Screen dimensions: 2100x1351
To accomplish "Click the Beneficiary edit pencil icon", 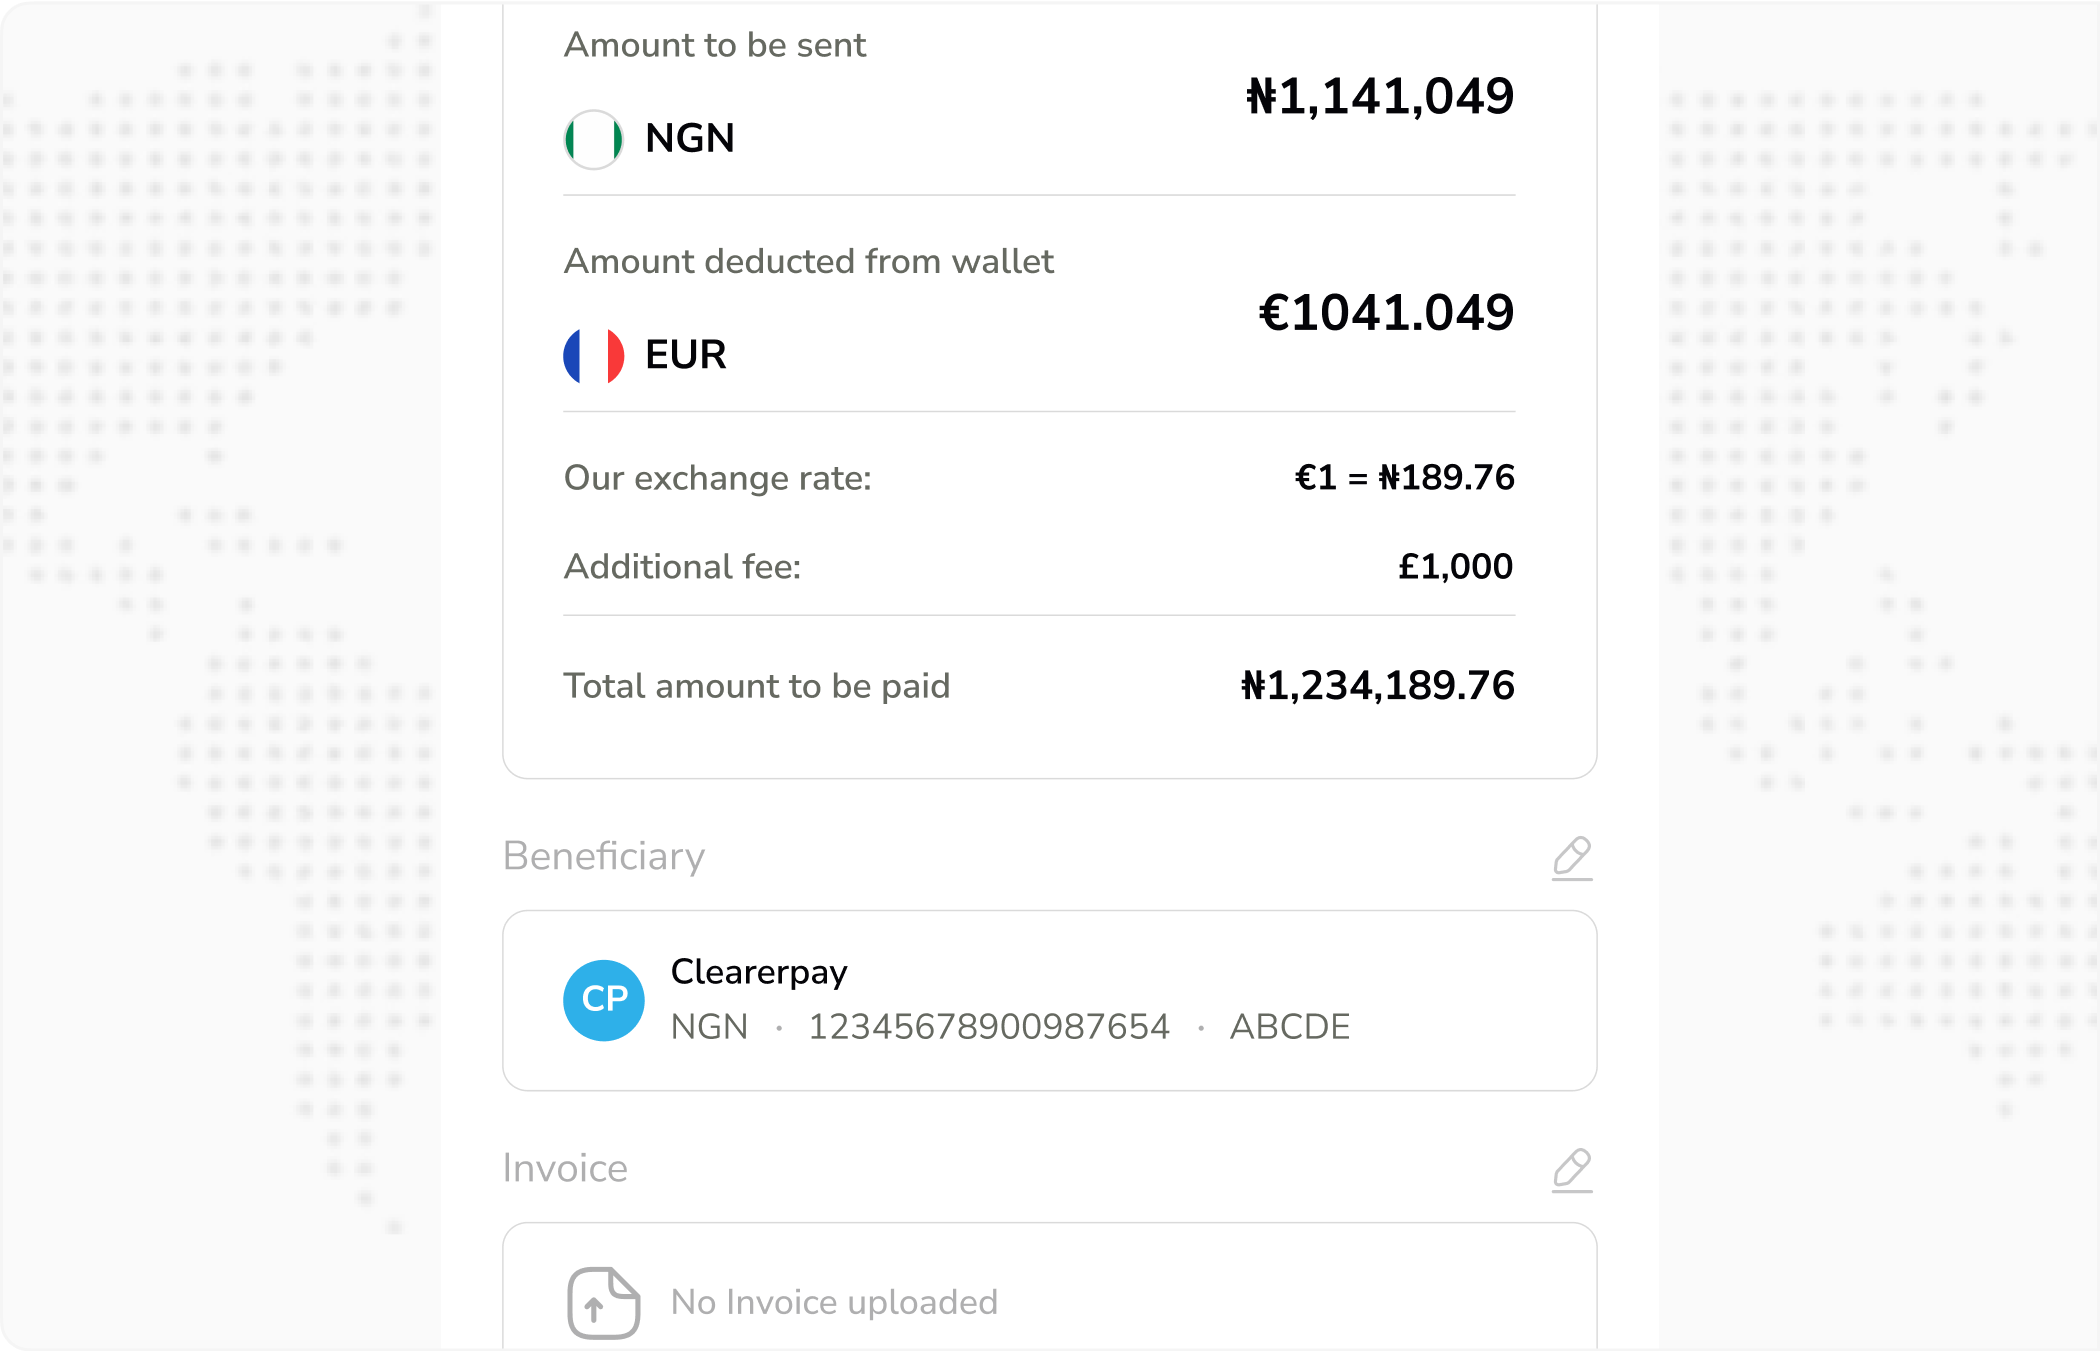I will [1572, 858].
